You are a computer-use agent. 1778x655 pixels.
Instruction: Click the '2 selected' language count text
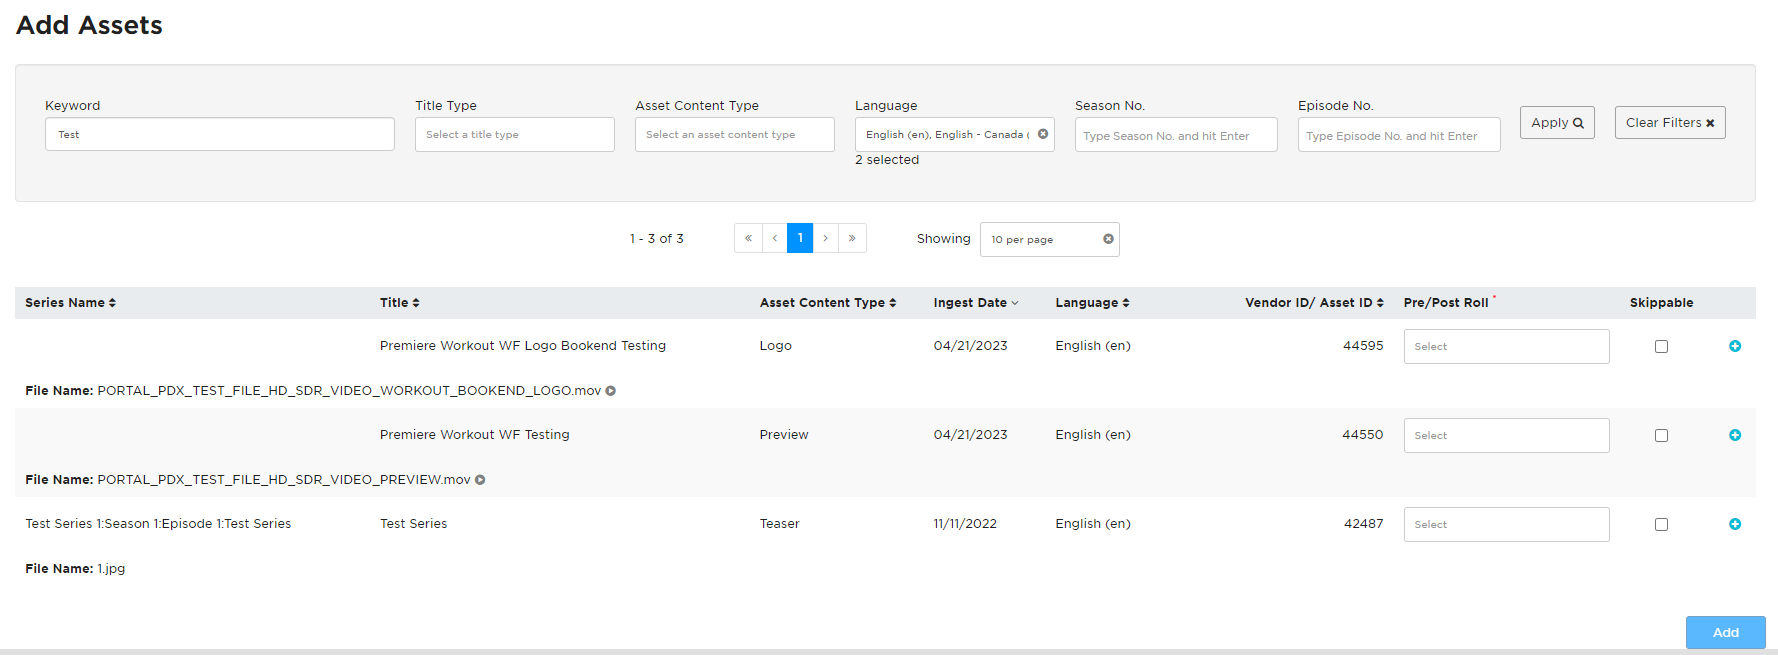click(x=887, y=160)
